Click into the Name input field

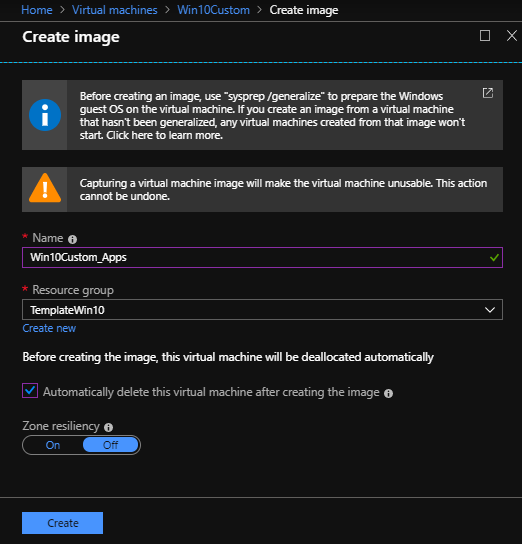click(x=262, y=257)
